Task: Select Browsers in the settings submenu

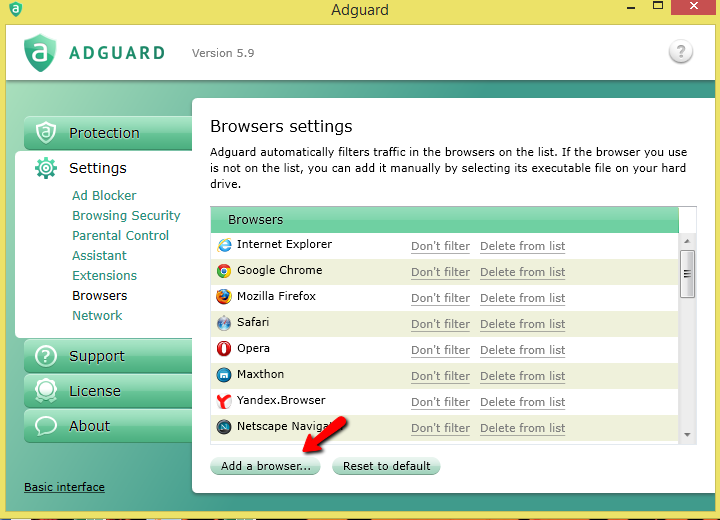Action: [x=100, y=295]
